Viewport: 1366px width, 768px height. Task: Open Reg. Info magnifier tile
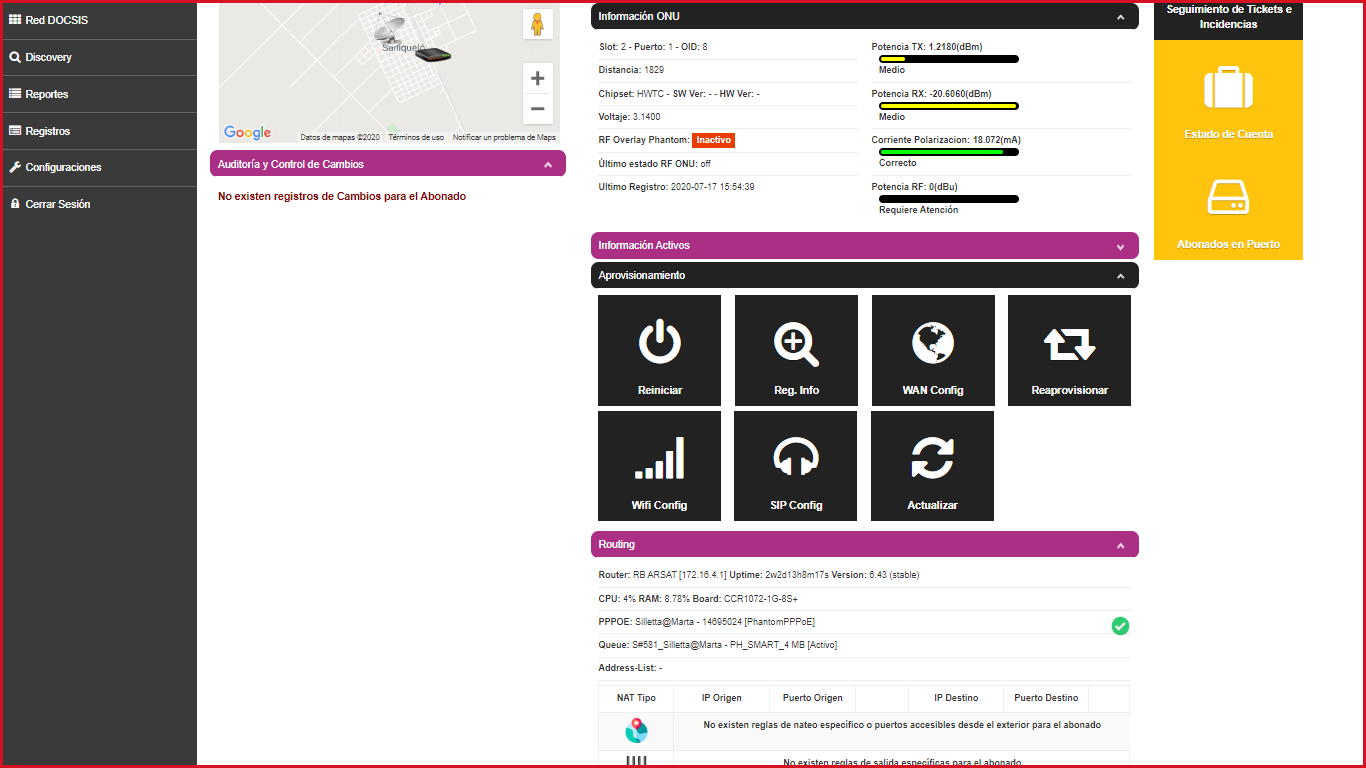coord(796,350)
